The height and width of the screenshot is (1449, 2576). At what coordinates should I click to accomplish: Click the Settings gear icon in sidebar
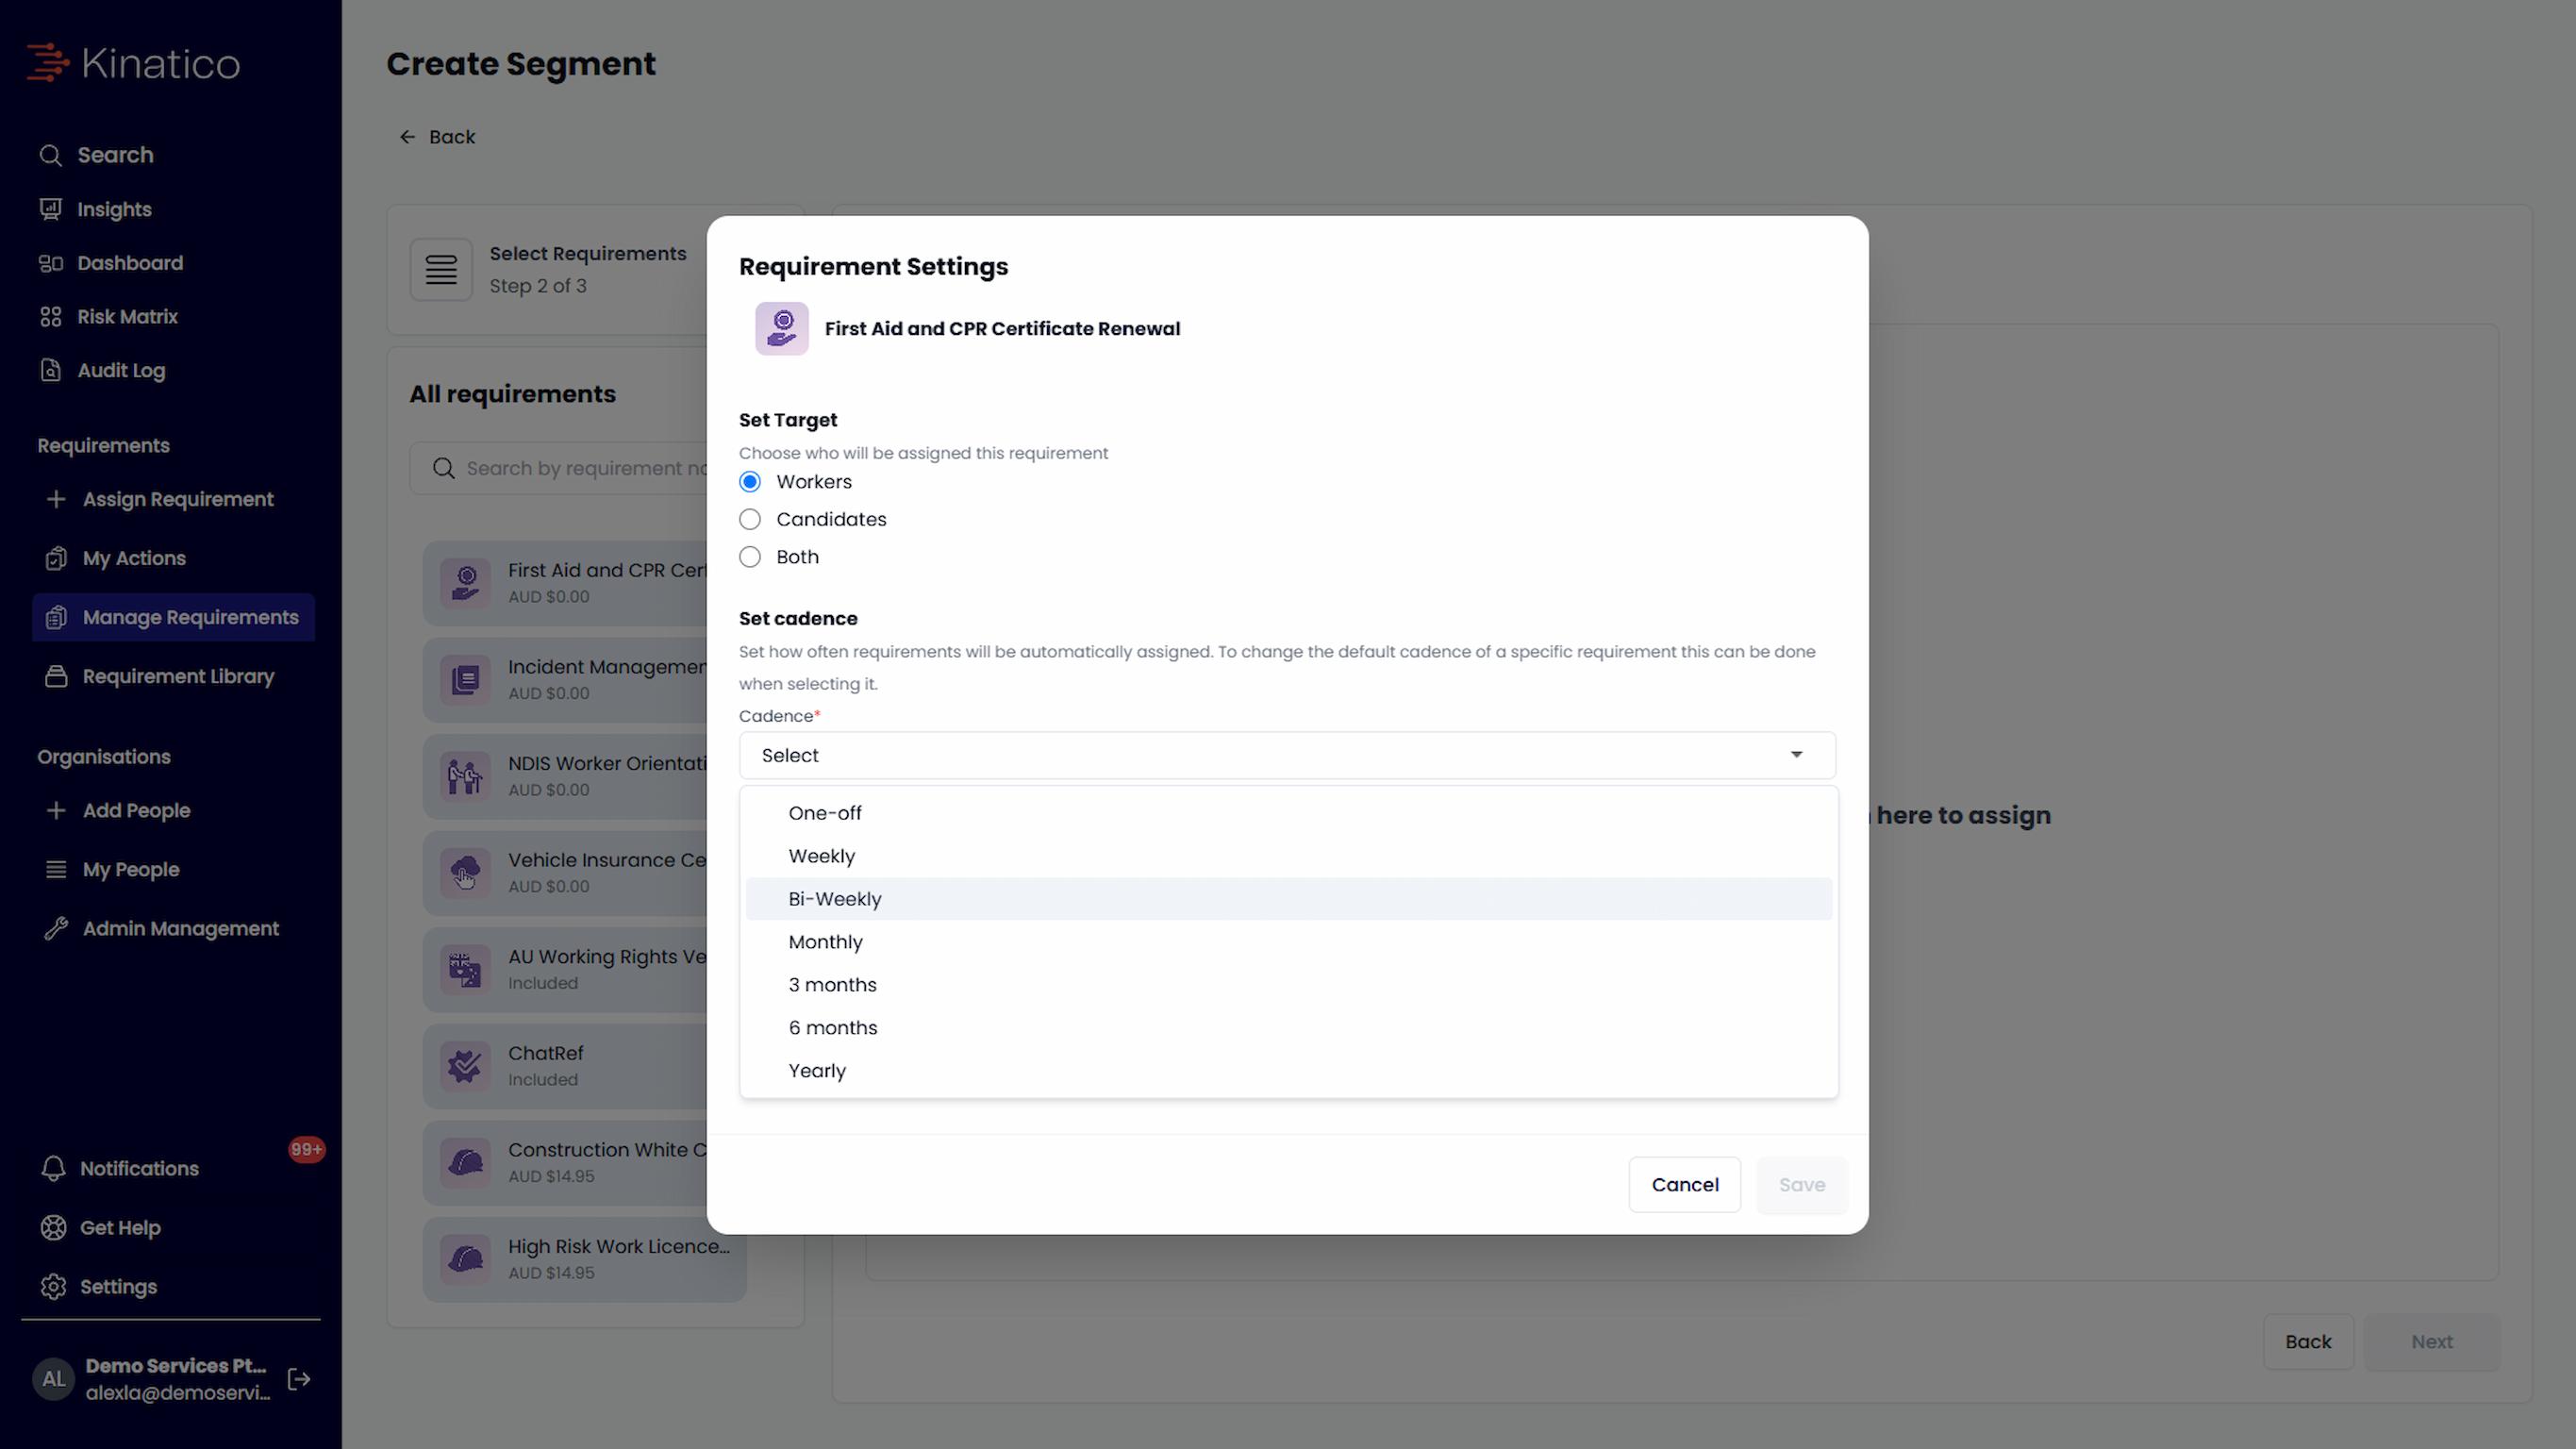click(x=53, y=1286)
